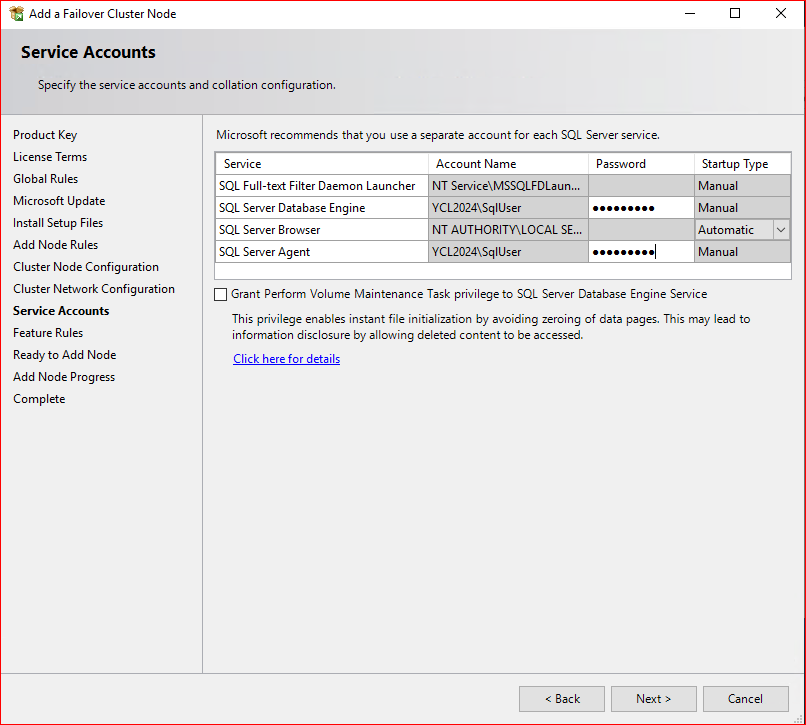Maximize the Add a Failover Cluster Node window
Screen dimensions: 806x725
click(735, 14)
